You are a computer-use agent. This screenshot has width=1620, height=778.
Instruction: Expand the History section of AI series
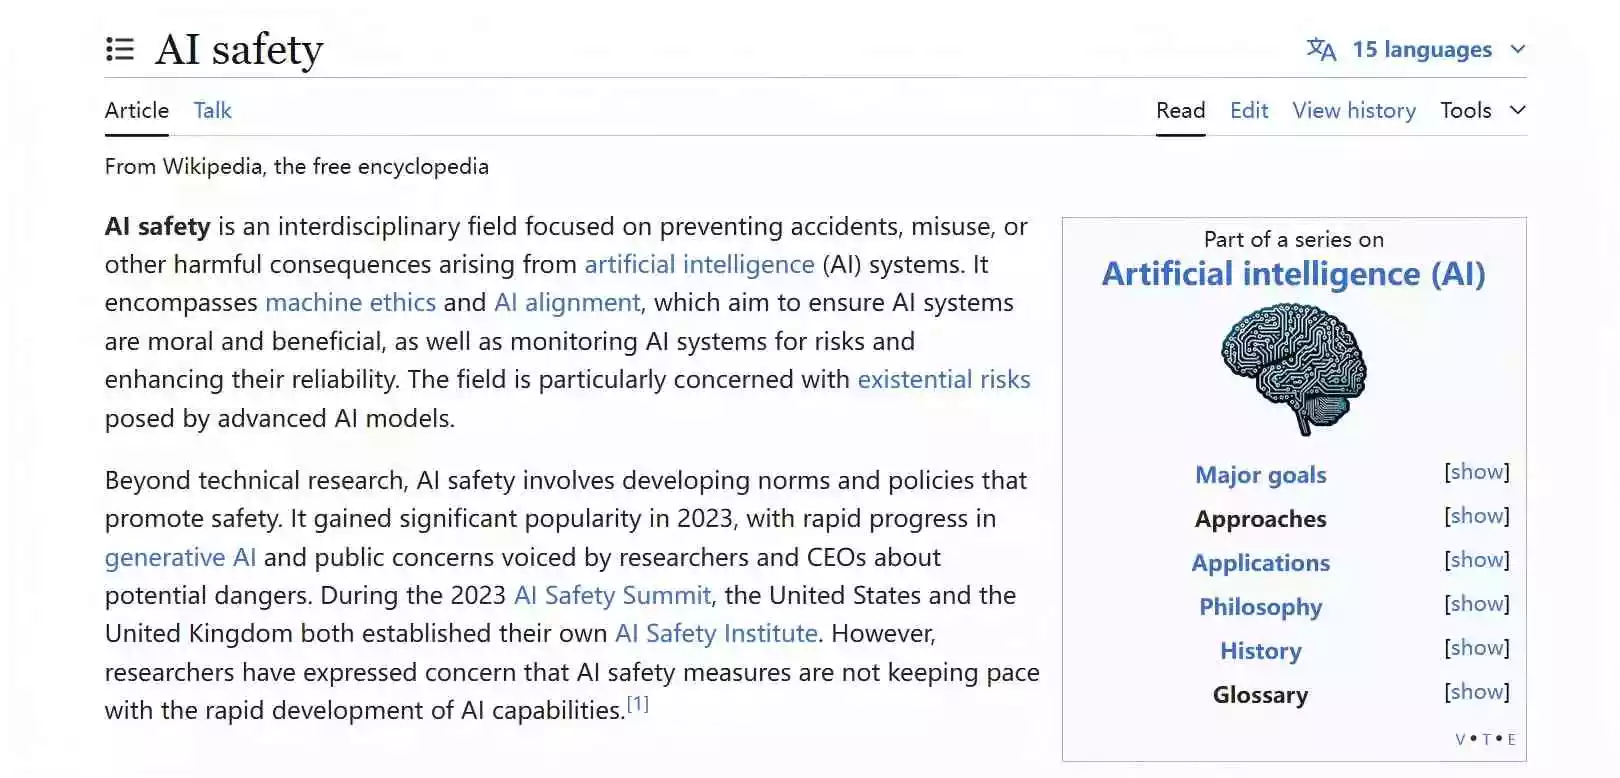(1476, 648)
